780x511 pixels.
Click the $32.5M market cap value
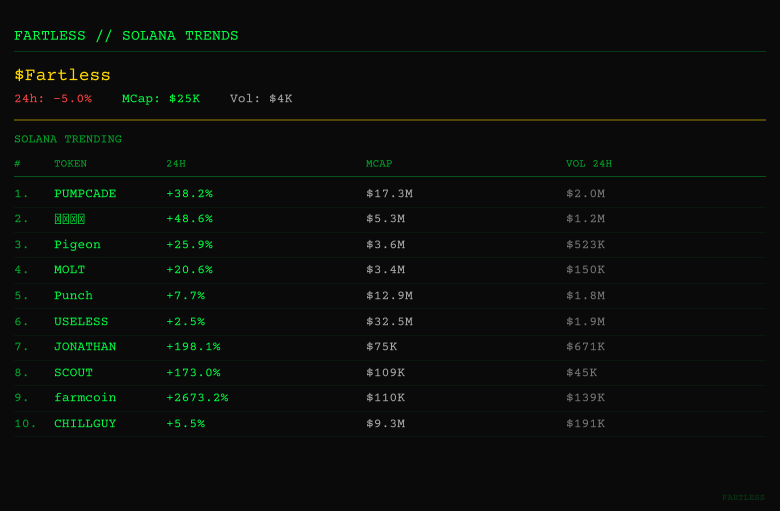pyautogui.click(x=390, y=321)
